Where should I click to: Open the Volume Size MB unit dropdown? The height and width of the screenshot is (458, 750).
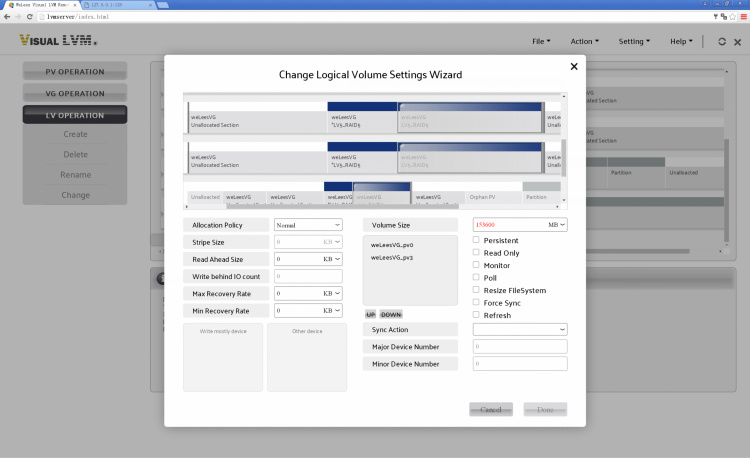[x=557, y=225]
